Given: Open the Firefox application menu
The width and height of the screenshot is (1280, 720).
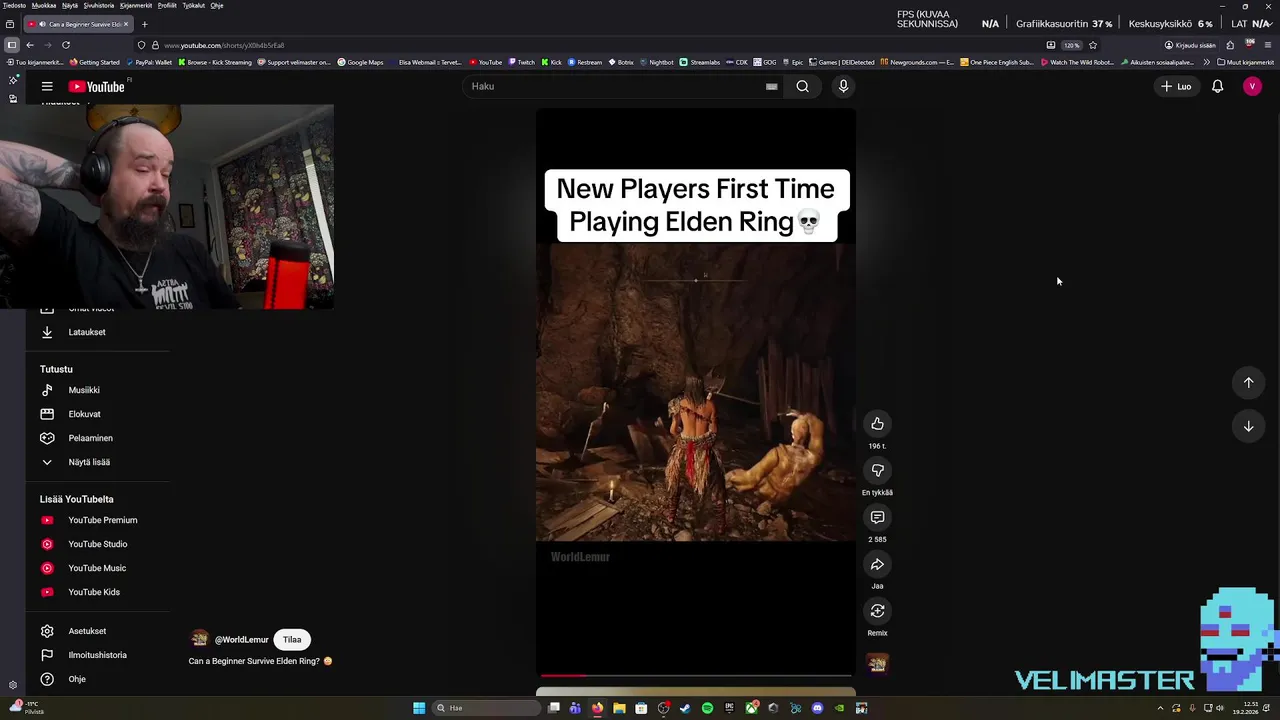Looking at the screenshot, I should click(x=1268, y=45).
